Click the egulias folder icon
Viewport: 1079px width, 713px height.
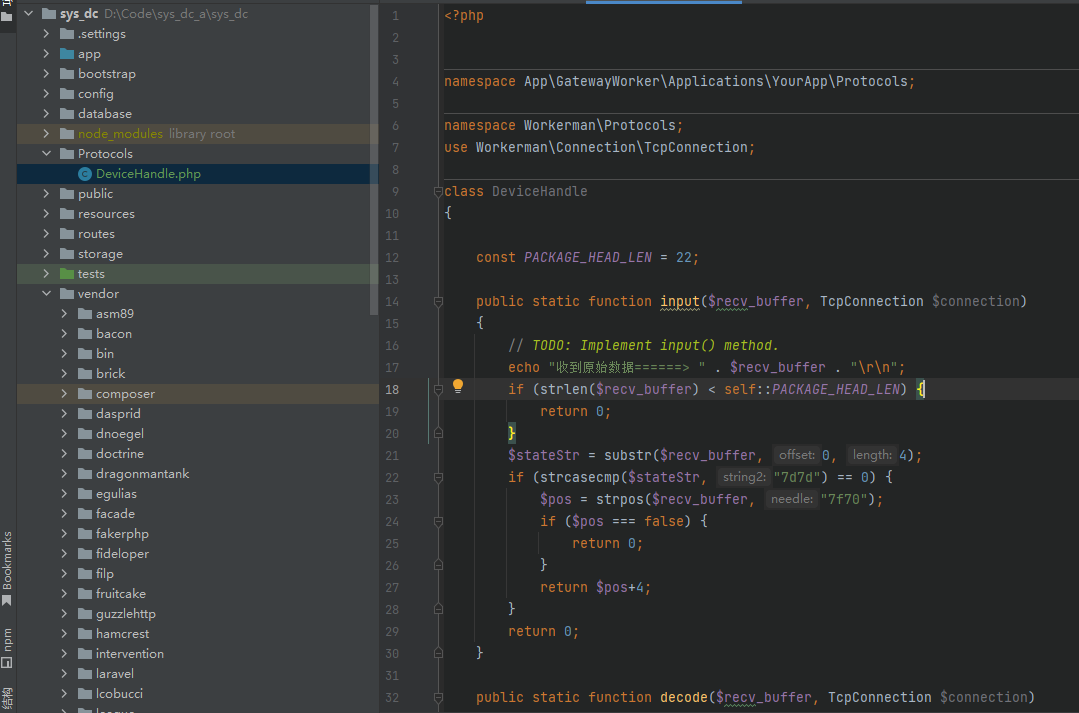click(85, 493)
